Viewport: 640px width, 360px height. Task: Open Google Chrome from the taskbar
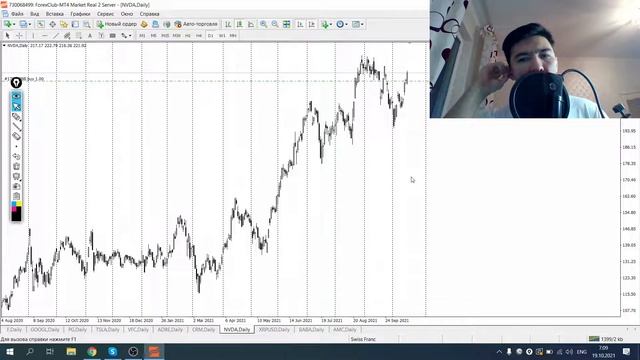(92, 351)
